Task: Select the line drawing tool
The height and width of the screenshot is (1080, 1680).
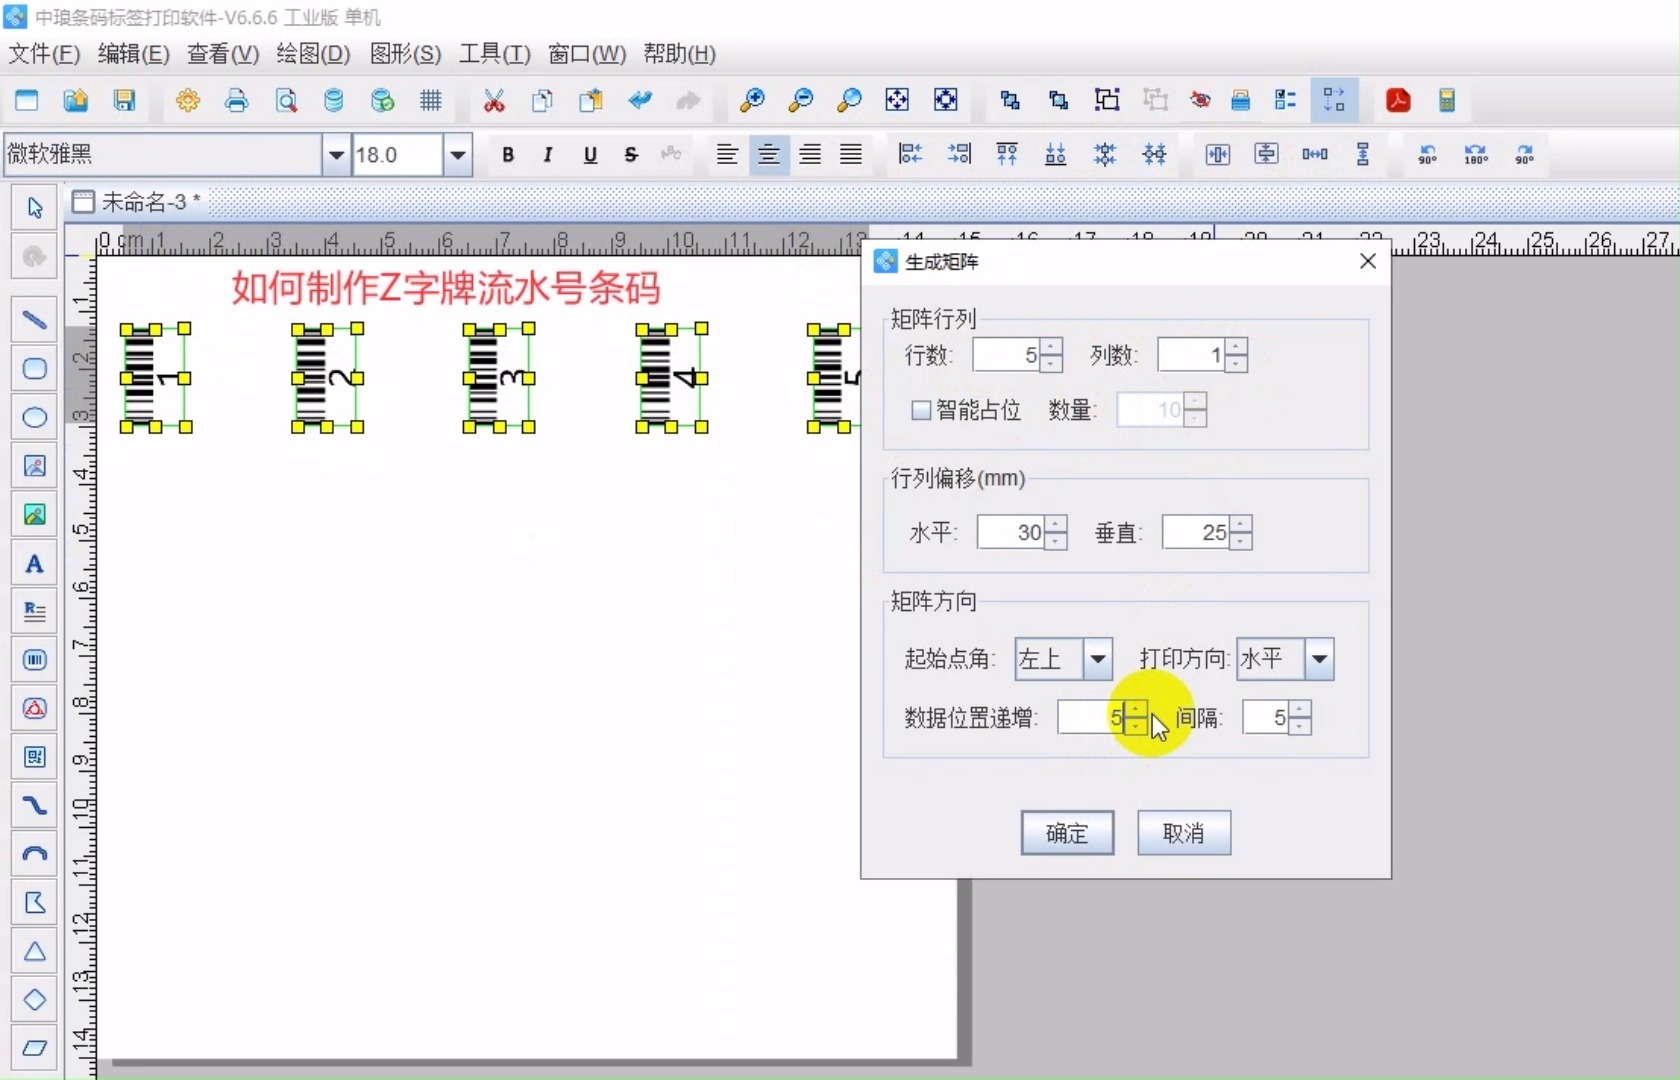Action: [x=35, y=320]
